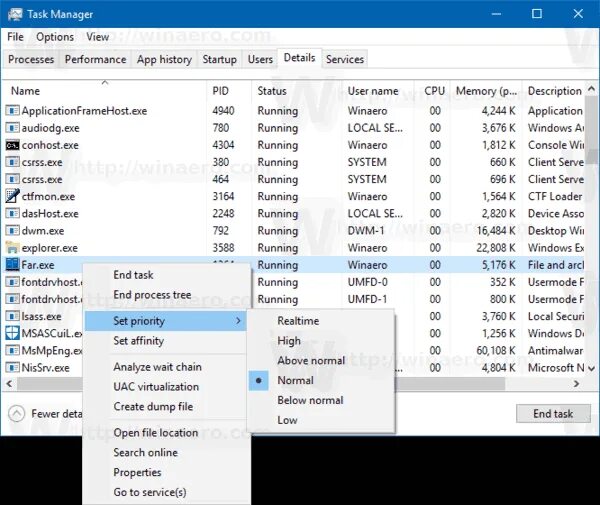Click the 22,808 K memory value
This screenshot has height=505, width=600.
(496, 248)
